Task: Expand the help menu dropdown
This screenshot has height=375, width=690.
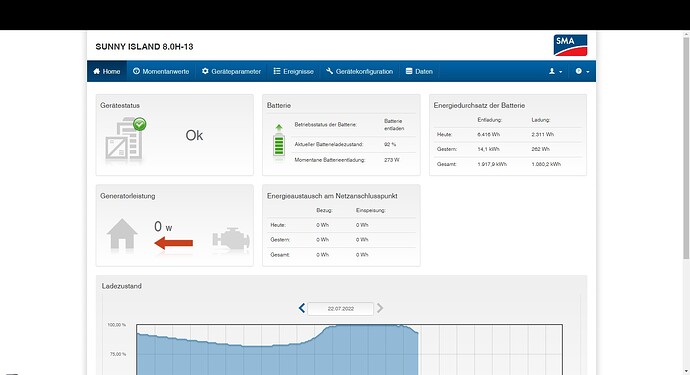Action: point(582,71)
